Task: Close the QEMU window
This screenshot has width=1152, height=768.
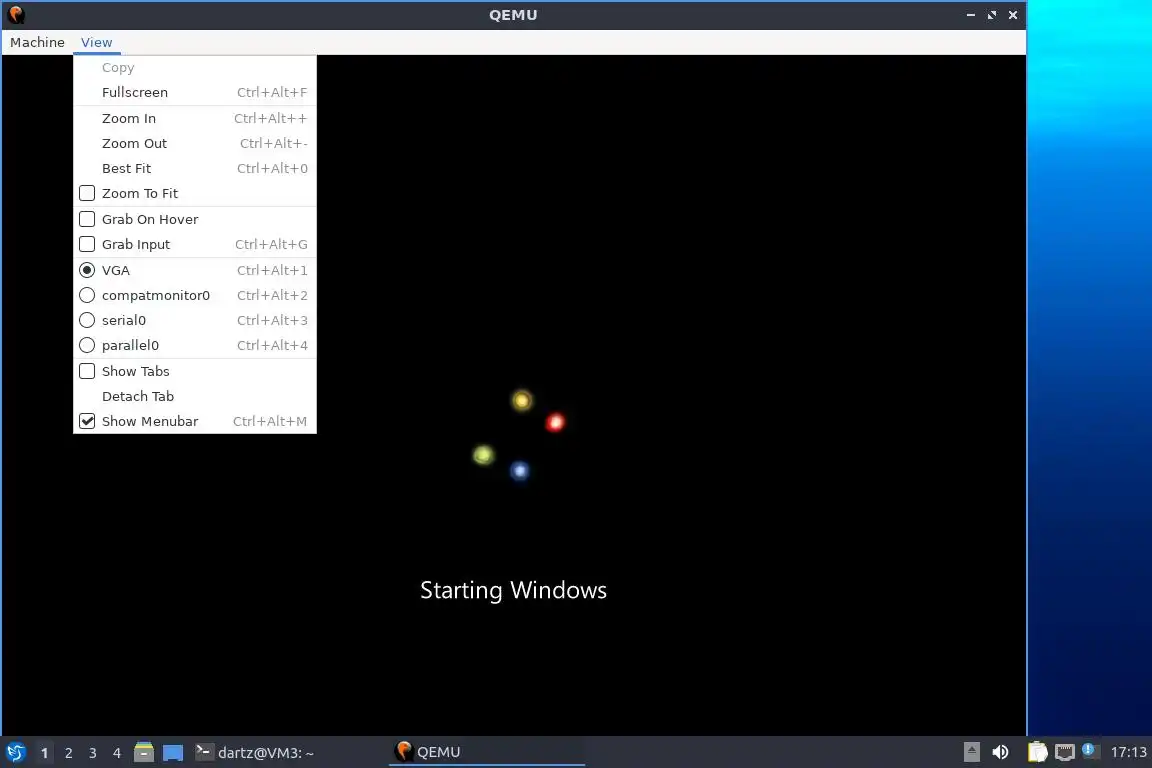Action: point(1013,15)
